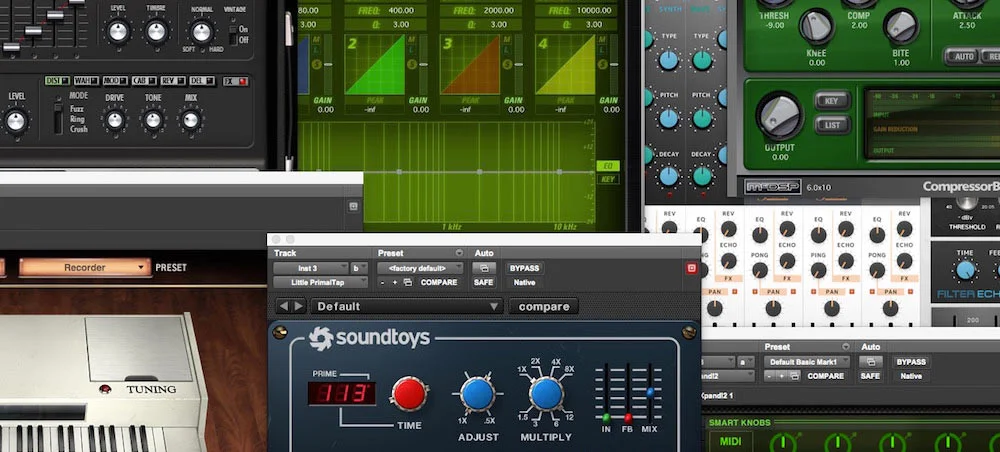Toggle DIST effect in amp plugin
This screenshot has height=452, width=1000.
[57, 81]
